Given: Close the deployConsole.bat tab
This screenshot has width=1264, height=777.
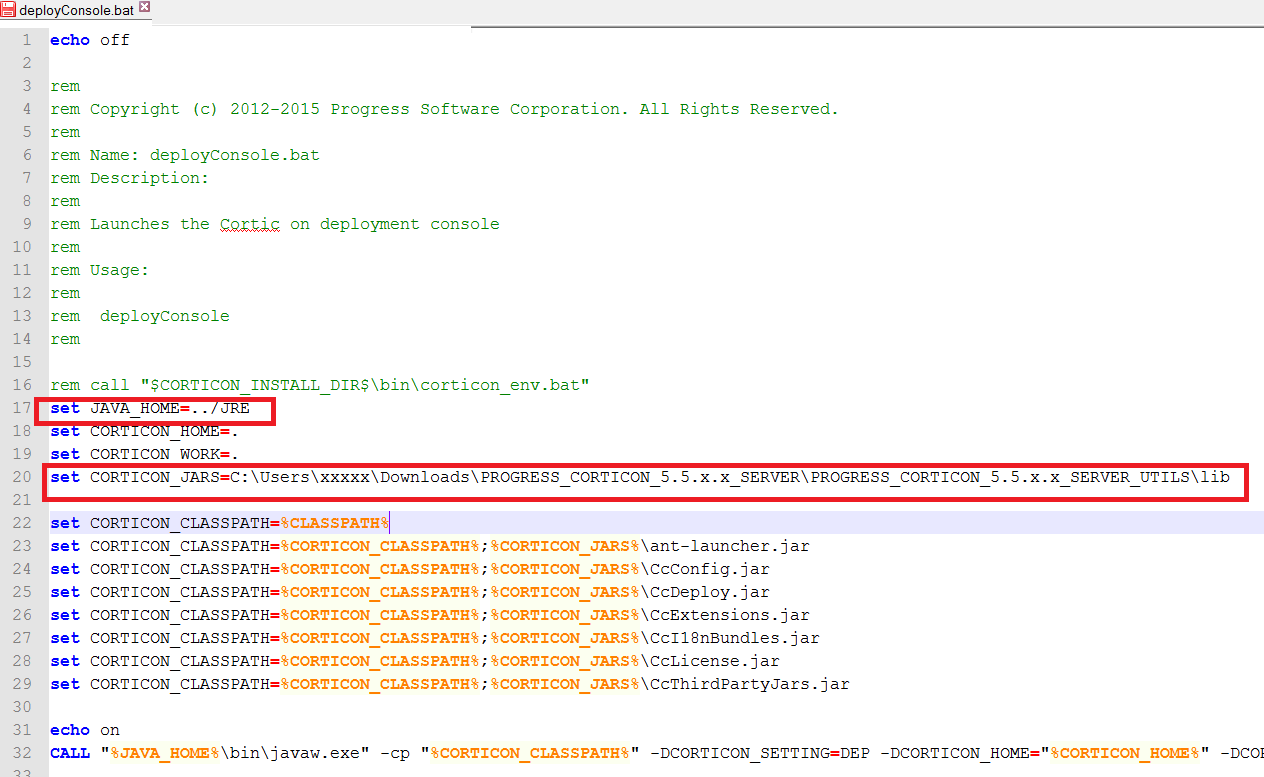Looking at the screenshot, I should click(144, 8).
